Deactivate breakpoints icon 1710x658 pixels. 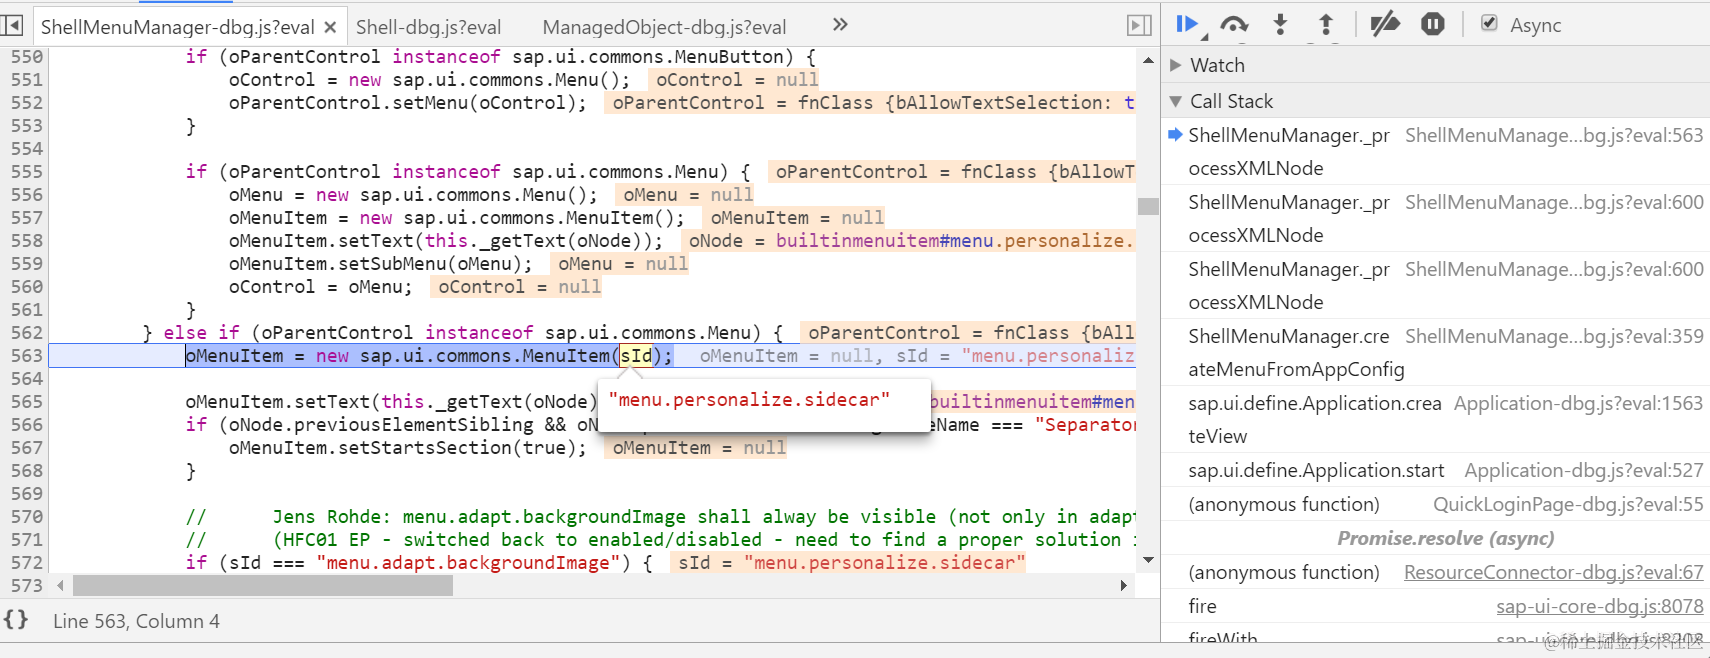tap(1385, 24)
